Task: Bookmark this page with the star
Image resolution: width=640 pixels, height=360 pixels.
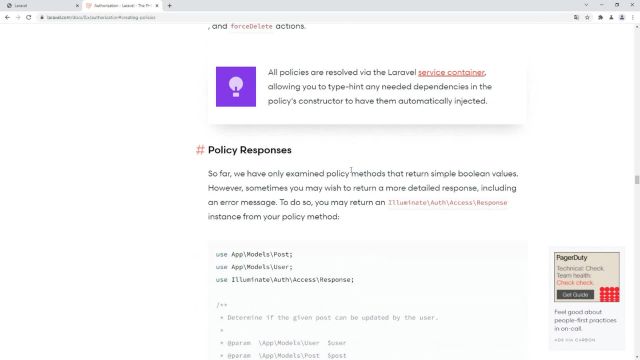Action: 587,18
